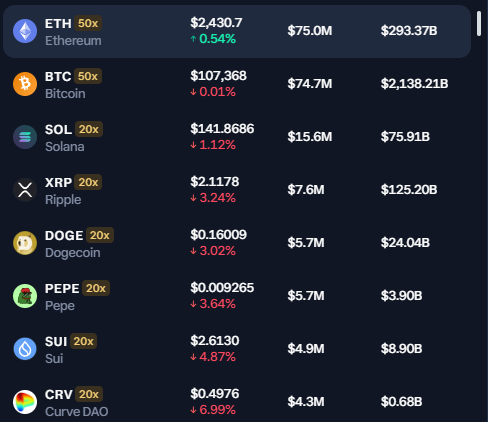Click the Ethereum volume $75.0M
This screenshot has height=422, width=488.
point(310,31)
